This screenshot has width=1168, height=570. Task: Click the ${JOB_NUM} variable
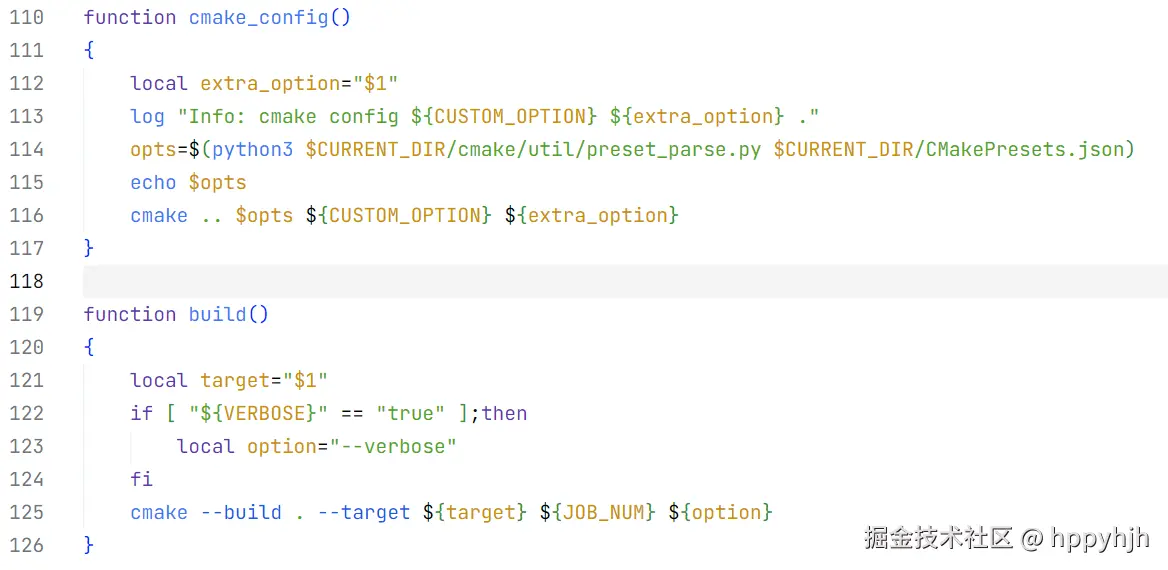[x=597, y=512]
